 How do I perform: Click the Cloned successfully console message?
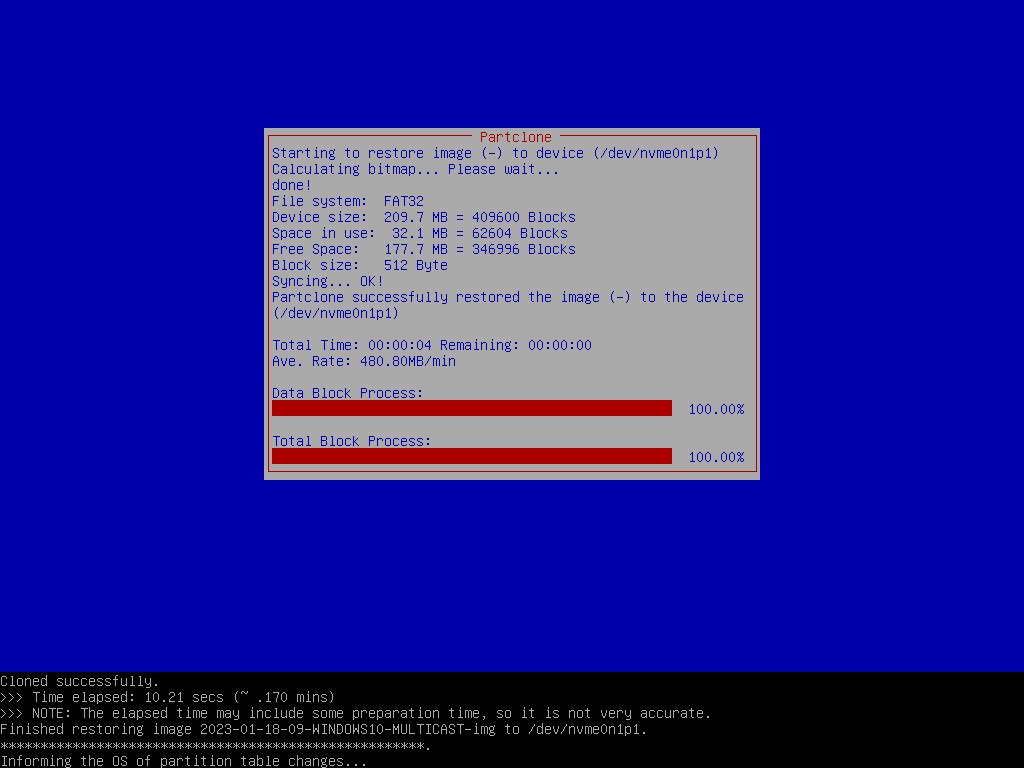pyautogui.click(x=80, y=681)
